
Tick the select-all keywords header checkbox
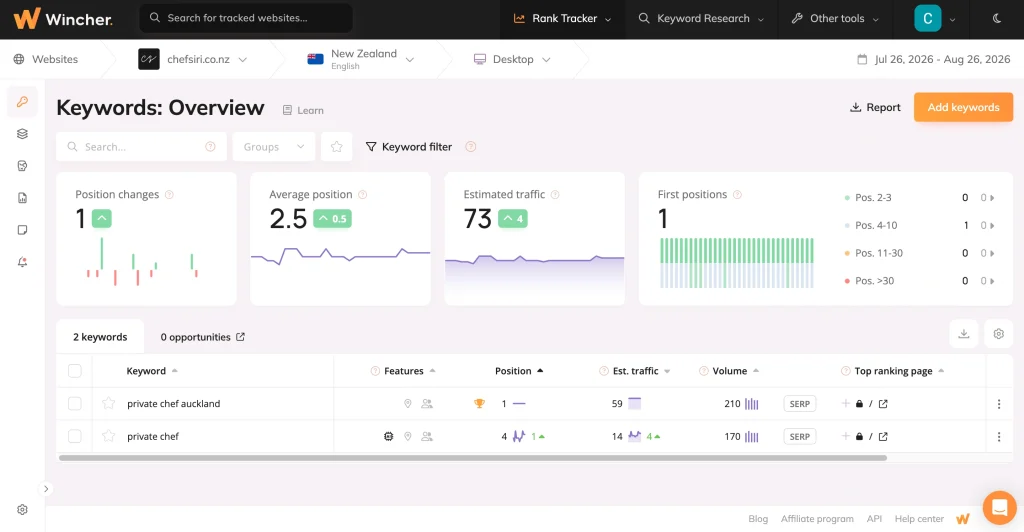coord(75,371)
